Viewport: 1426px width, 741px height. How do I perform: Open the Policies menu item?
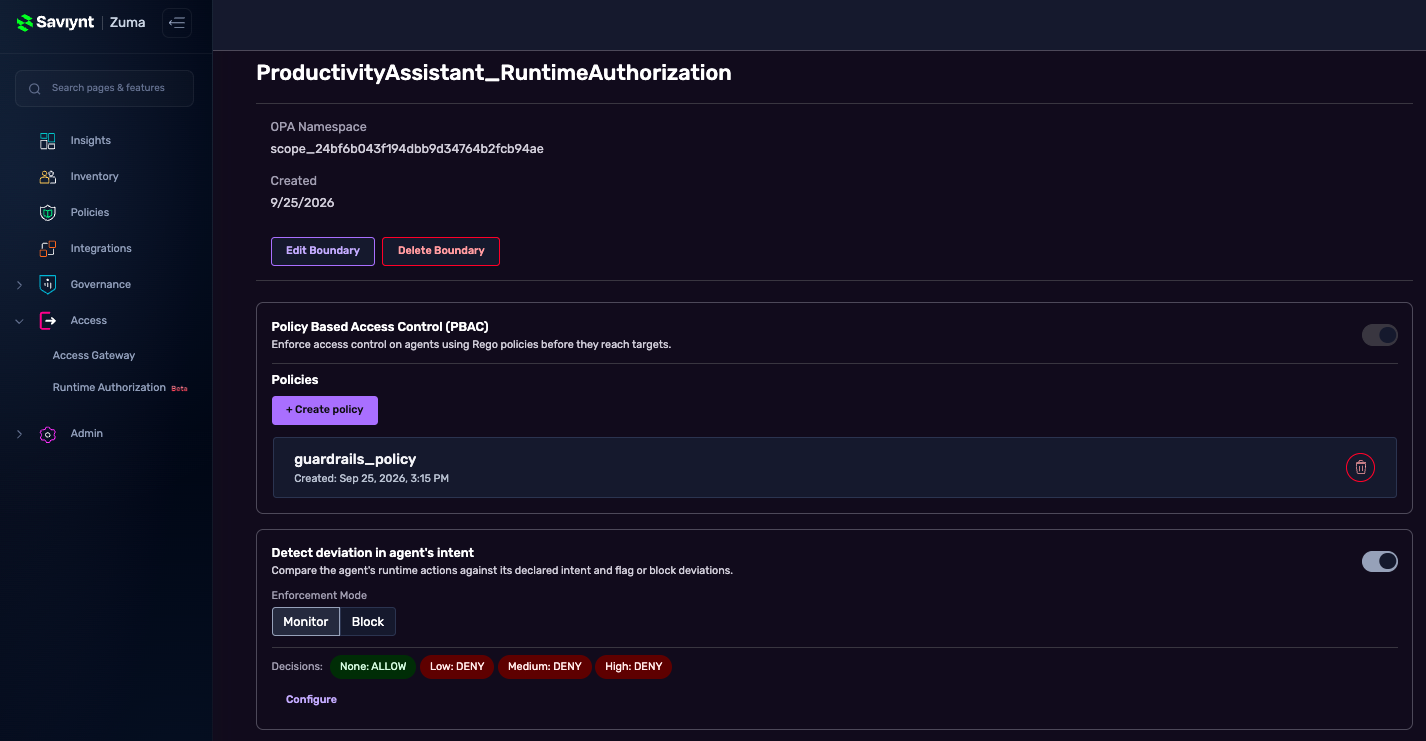(x=90, y=213)
